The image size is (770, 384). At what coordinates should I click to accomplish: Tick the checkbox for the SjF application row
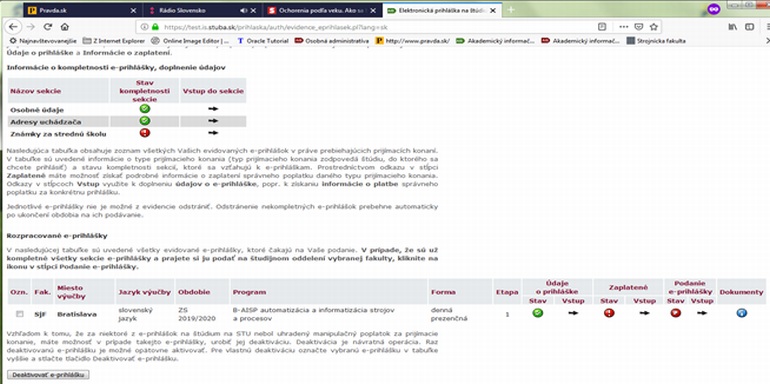coord(20,314)
